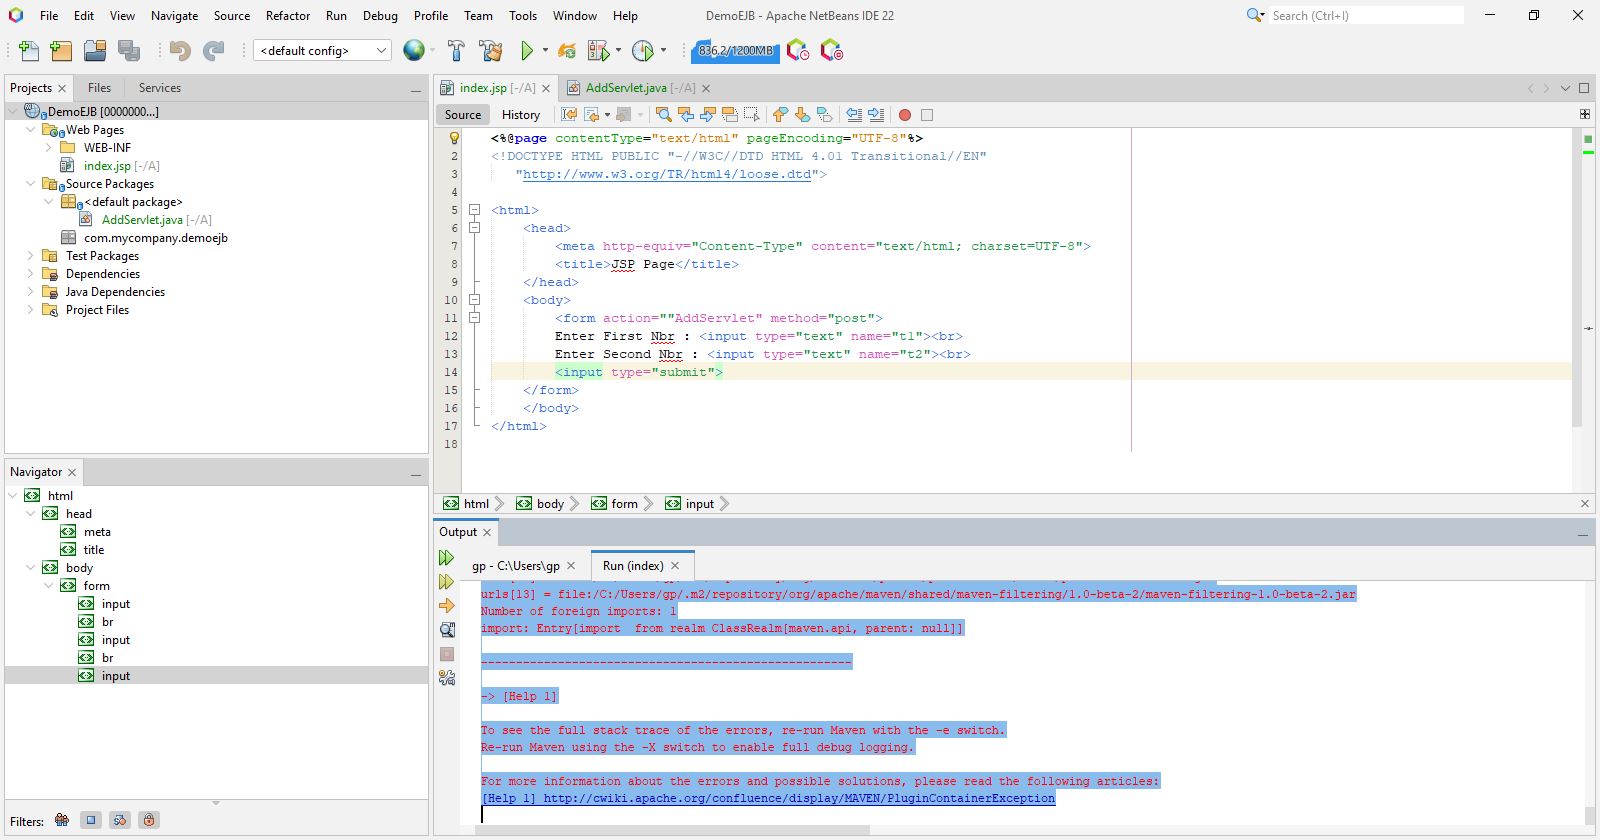Image resolution: width=1600 pixels, height=840 pixels.
Task: Click the globe browser selection icon
Action: 414,50
